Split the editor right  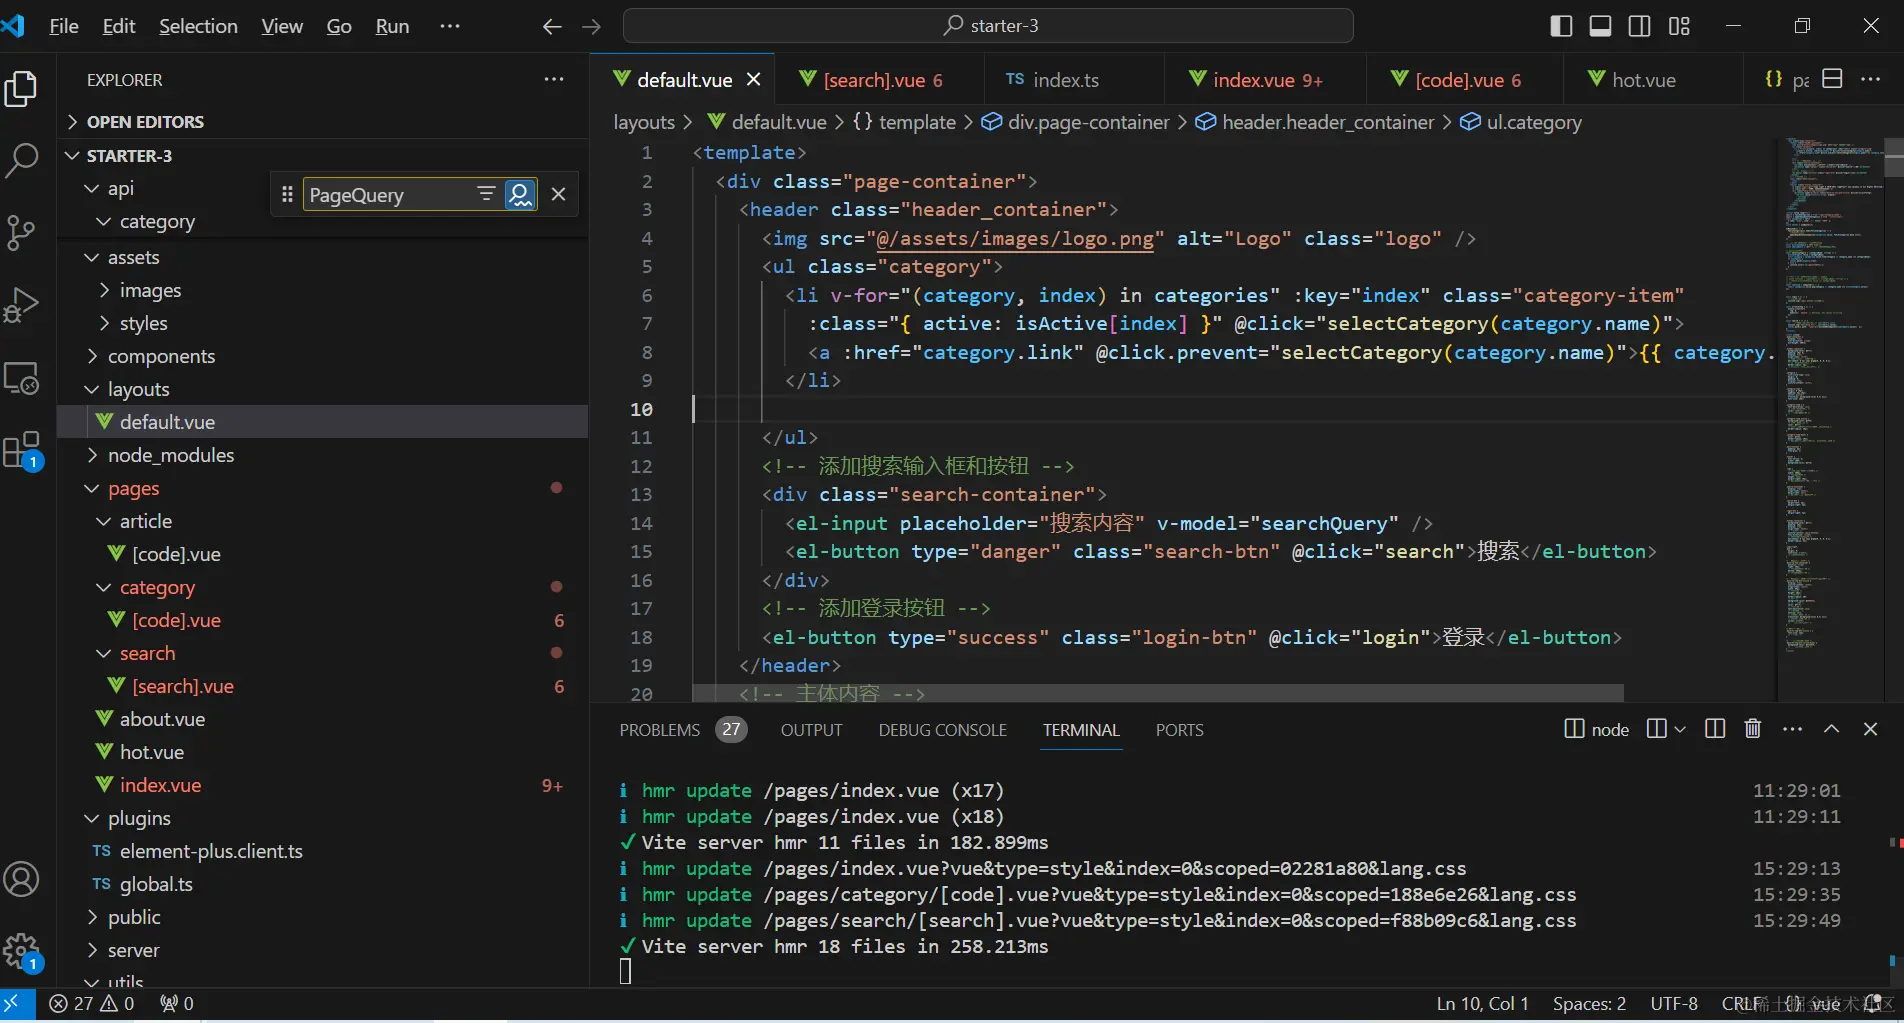[x=1832, y=79]
